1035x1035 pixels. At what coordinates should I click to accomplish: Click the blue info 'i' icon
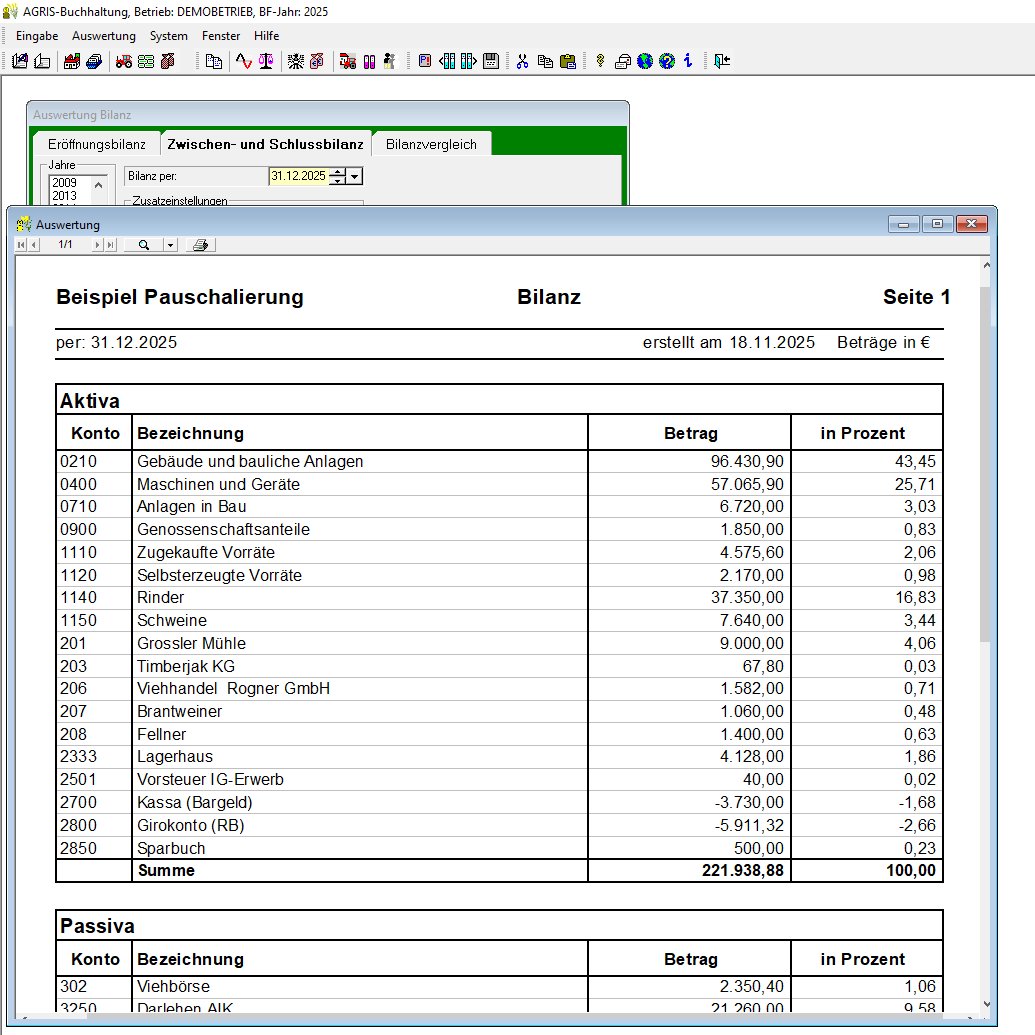pyautogui.click(x=688, y=61)
